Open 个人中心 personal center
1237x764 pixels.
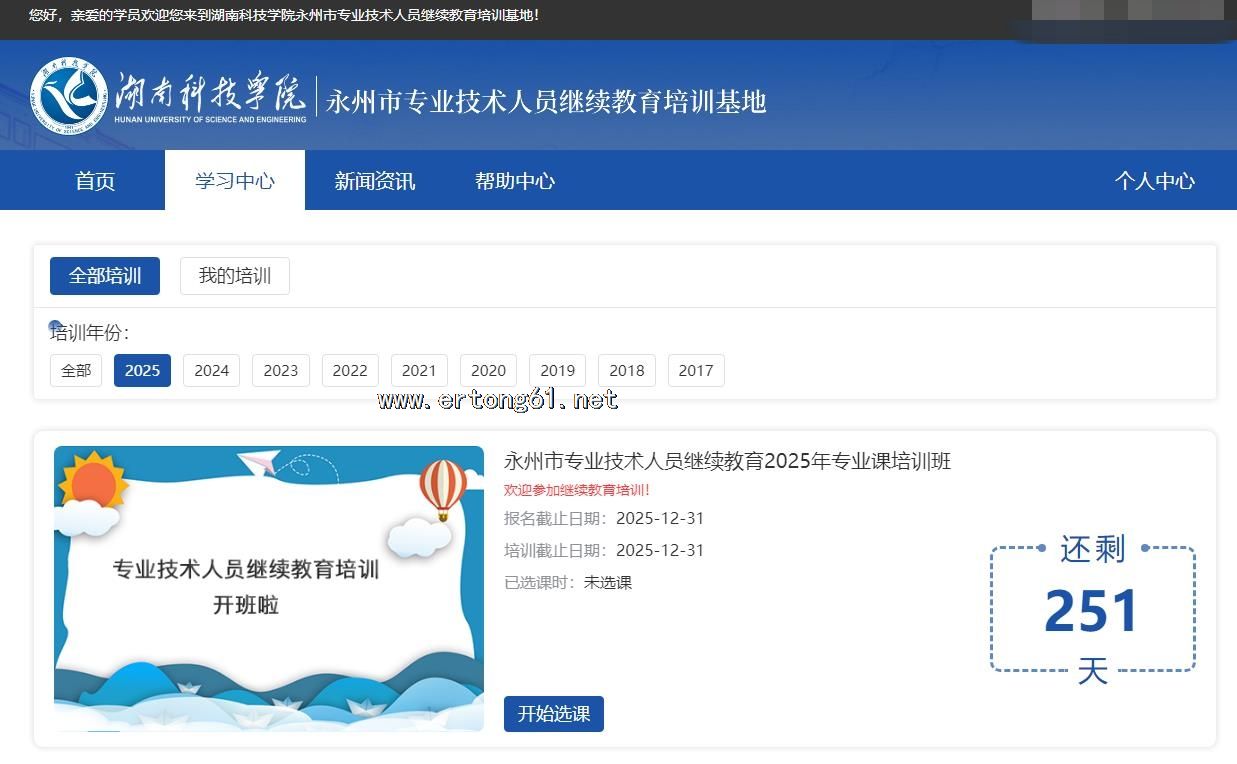[x=1154, y=181]
